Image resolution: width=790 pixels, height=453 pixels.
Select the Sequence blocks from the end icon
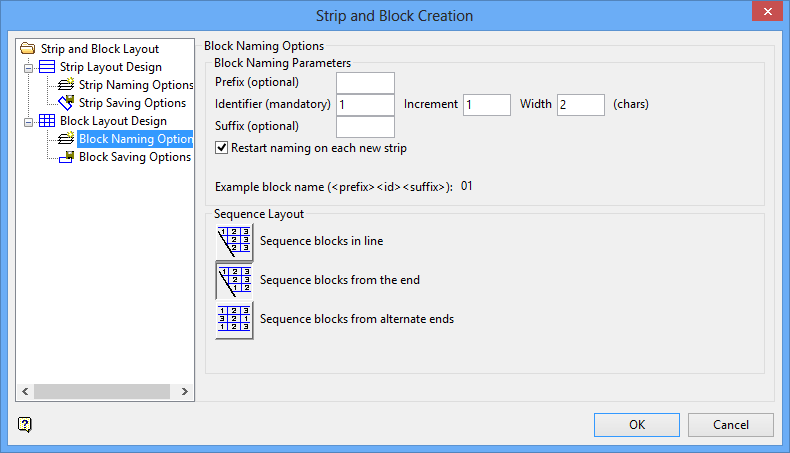pos(234,281)
